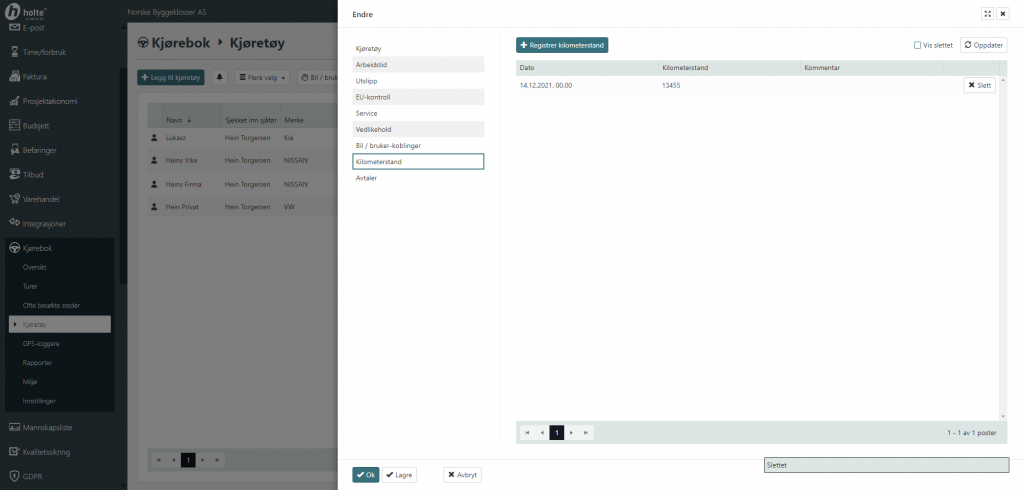Open the Budsjett module
This screenshot has width=1024, height=490.
pyautogui.click(x=40, y=125)
